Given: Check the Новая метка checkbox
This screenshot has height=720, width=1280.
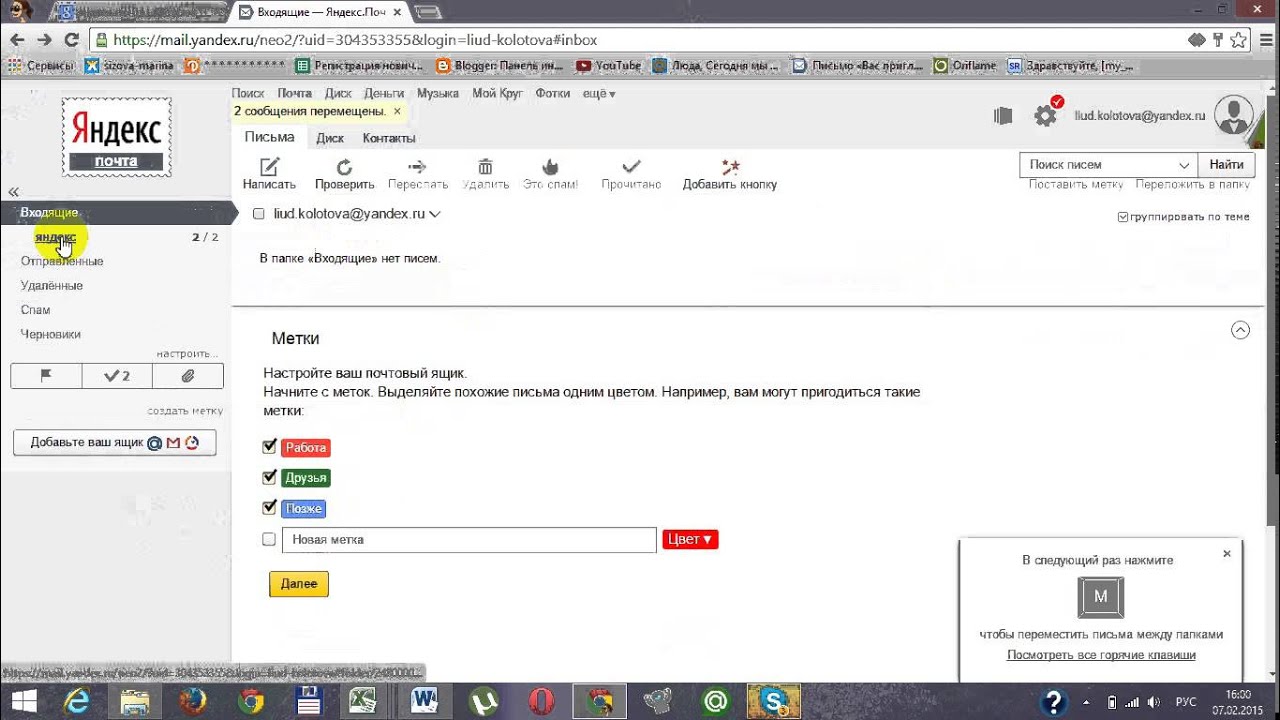Looking at the screenshot, I should [269, 539].
